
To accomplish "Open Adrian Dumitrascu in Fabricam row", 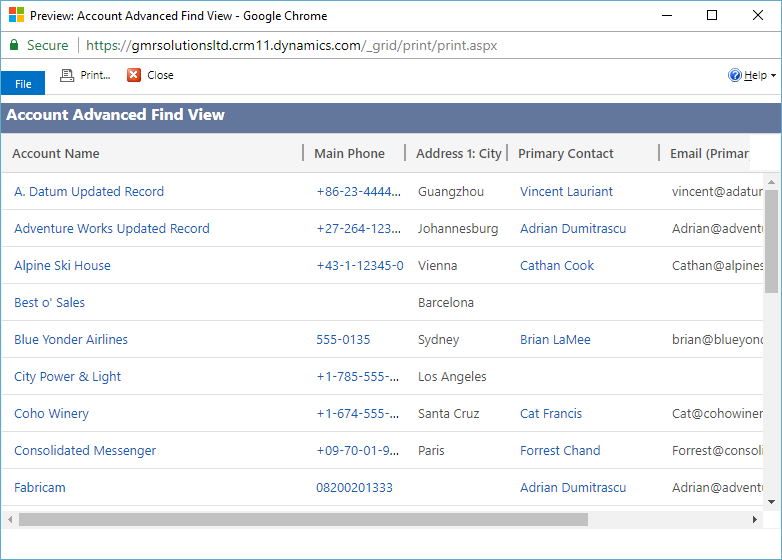I will coord(573,487).
